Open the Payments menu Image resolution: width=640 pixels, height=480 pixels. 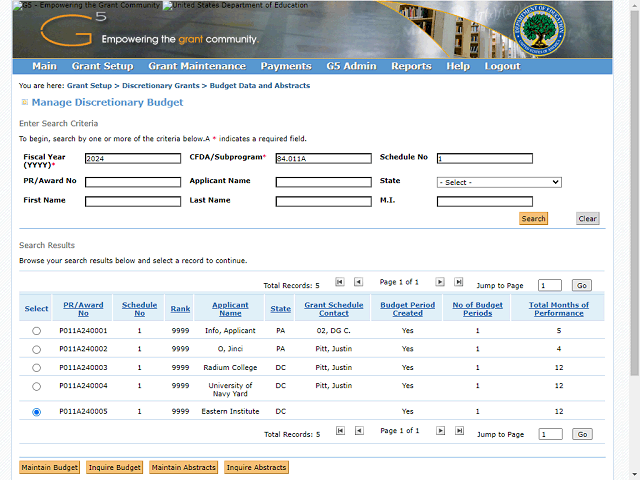285,66
